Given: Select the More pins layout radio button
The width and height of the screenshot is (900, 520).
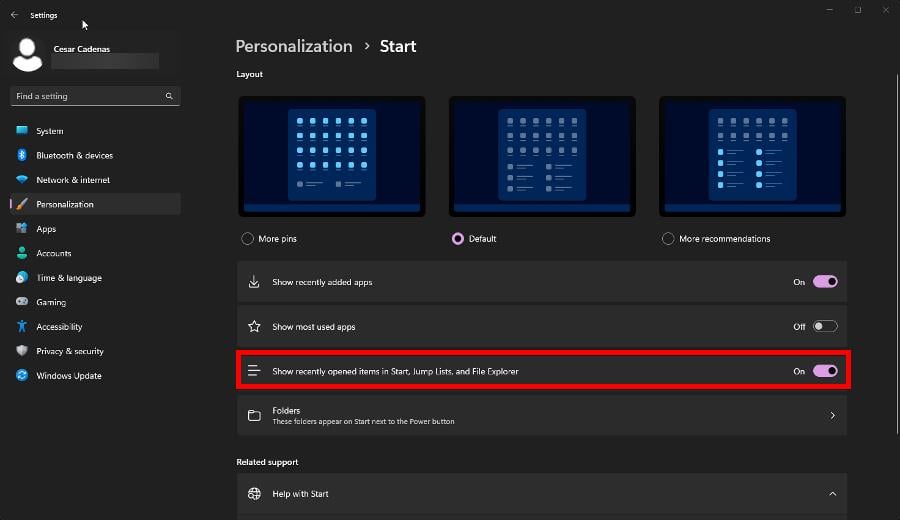Looking at the screenshot, I should click(x=247, y=239).
